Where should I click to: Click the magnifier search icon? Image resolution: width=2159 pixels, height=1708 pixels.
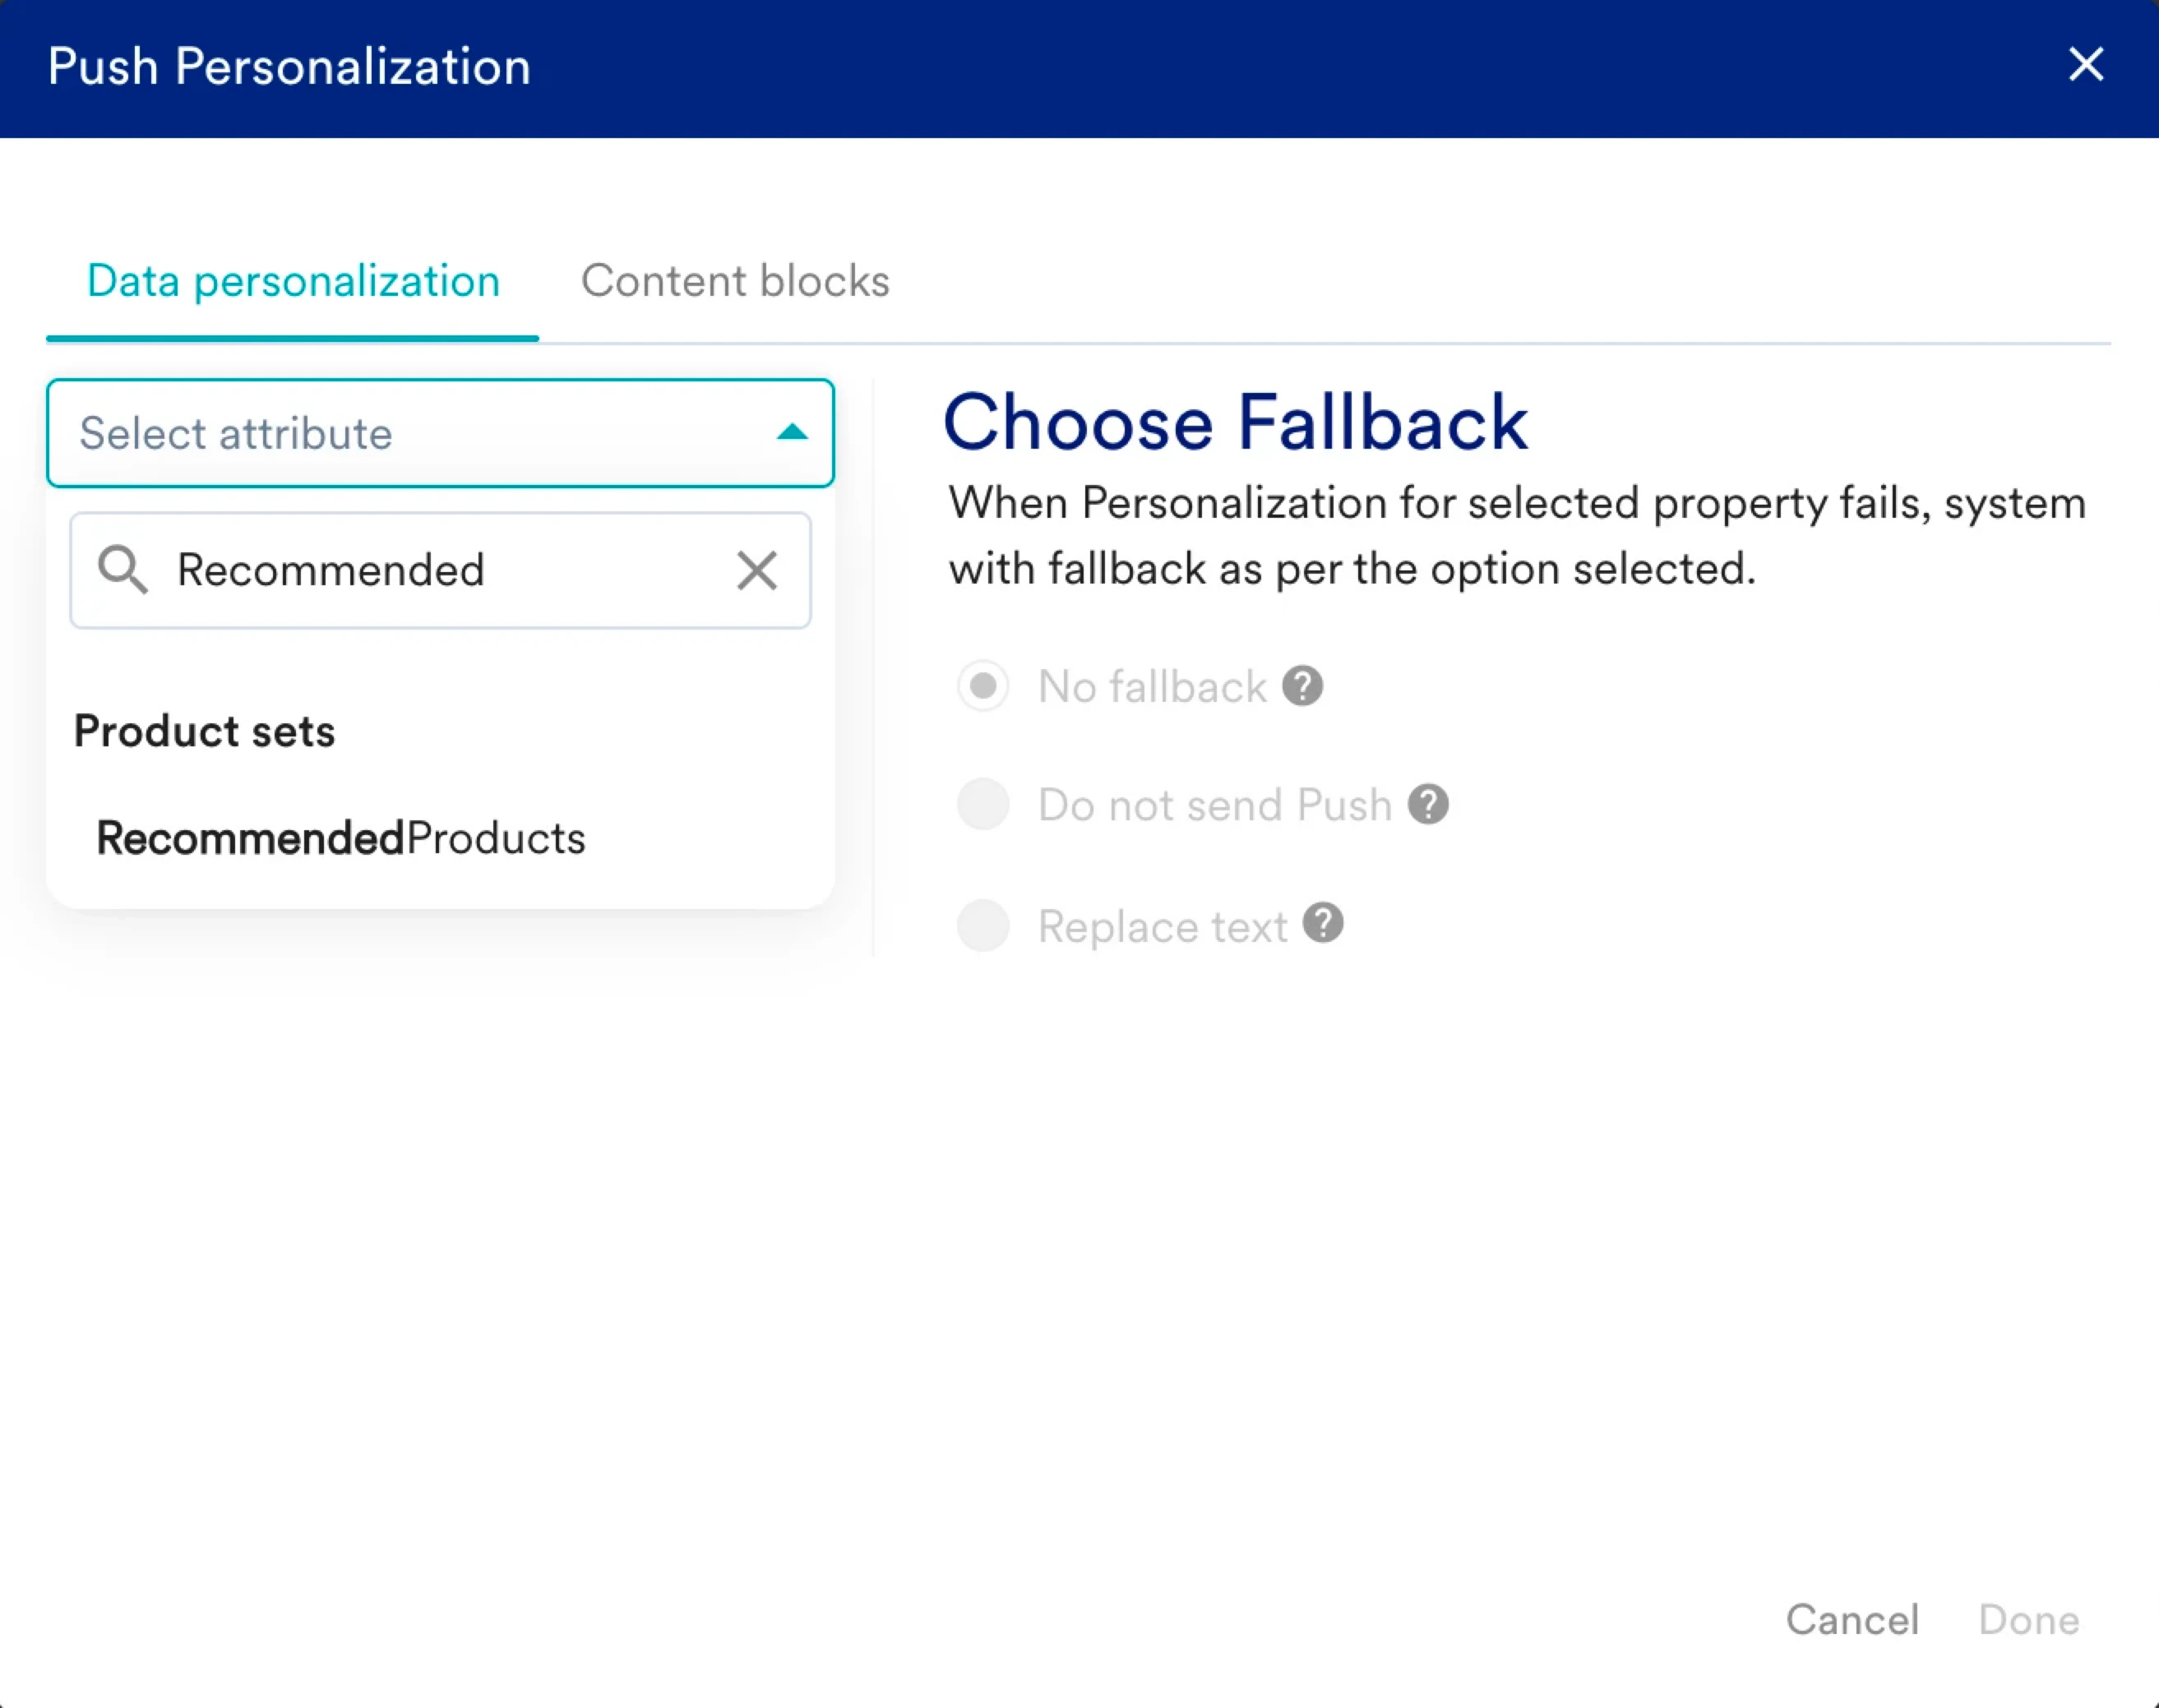pos(122,570)
